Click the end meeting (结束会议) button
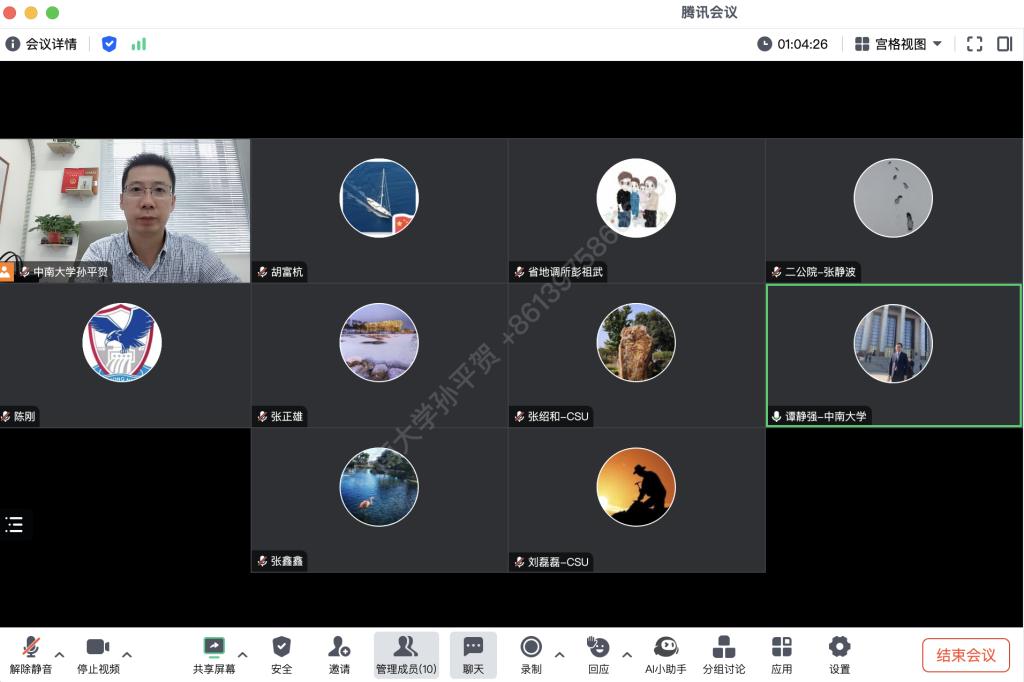This screenshot has height=682, width=1024. pyautogui.click(x=965, y=655)
